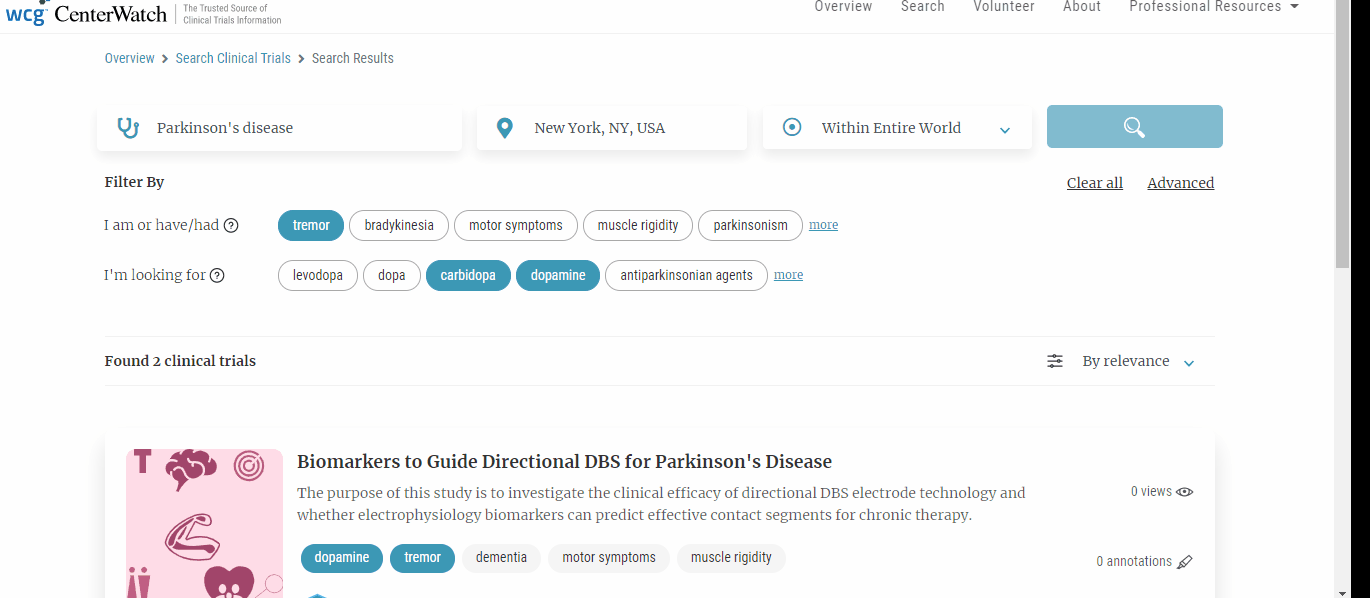1370x598 pixels.
Task: Click the annotations pencil icon
Action: pos(1185,562)
